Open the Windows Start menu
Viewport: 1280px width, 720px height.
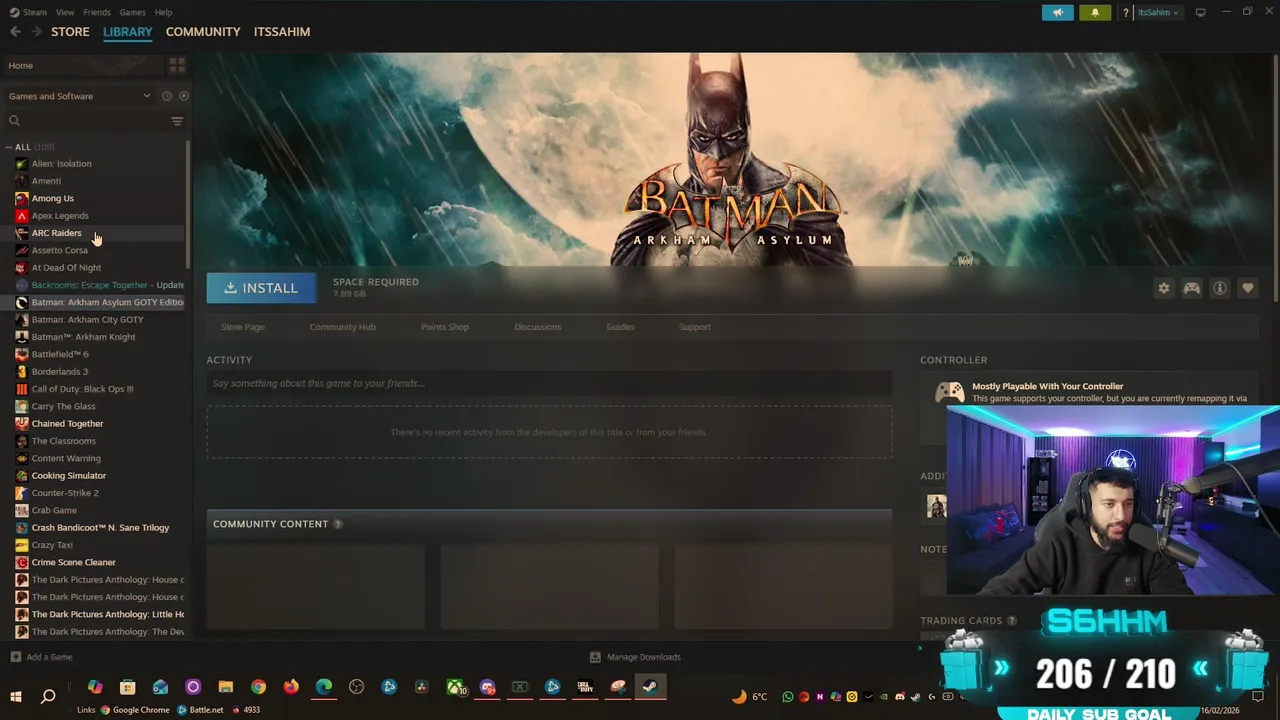pyautogui.click(x=16, y=696)
